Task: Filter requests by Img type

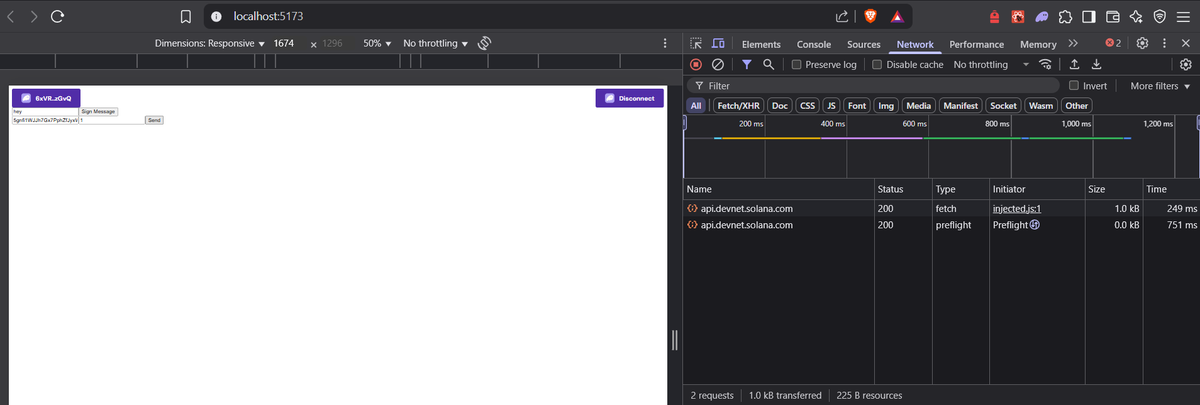Action: tap(886, 105)
